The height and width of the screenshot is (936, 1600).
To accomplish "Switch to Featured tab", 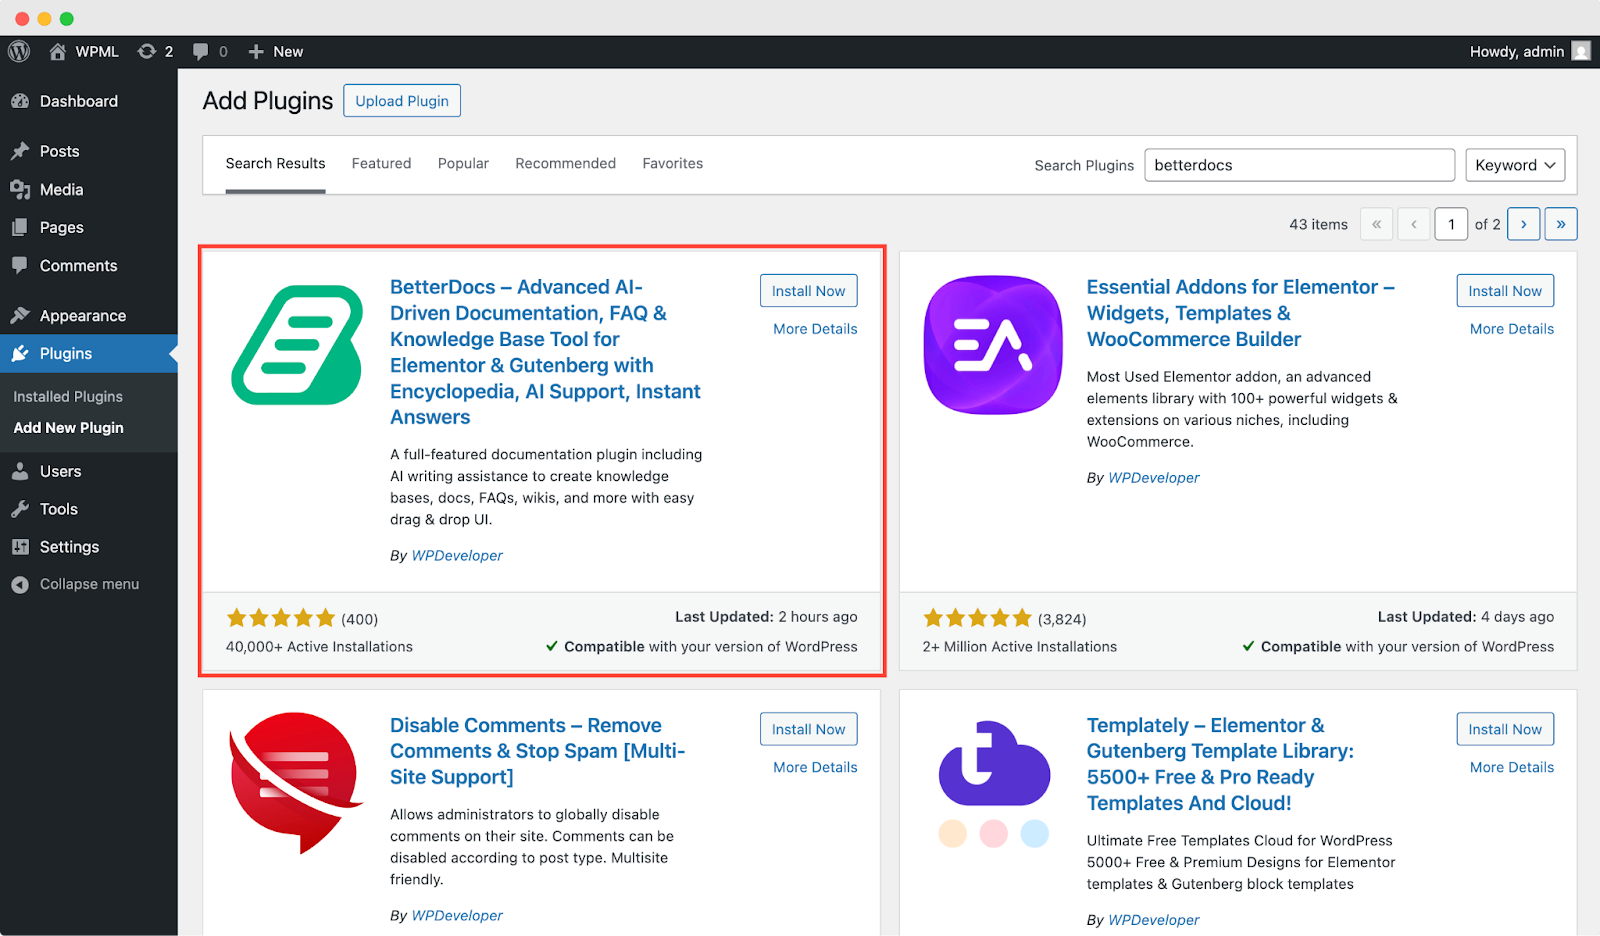I will [x=381, y=163].
